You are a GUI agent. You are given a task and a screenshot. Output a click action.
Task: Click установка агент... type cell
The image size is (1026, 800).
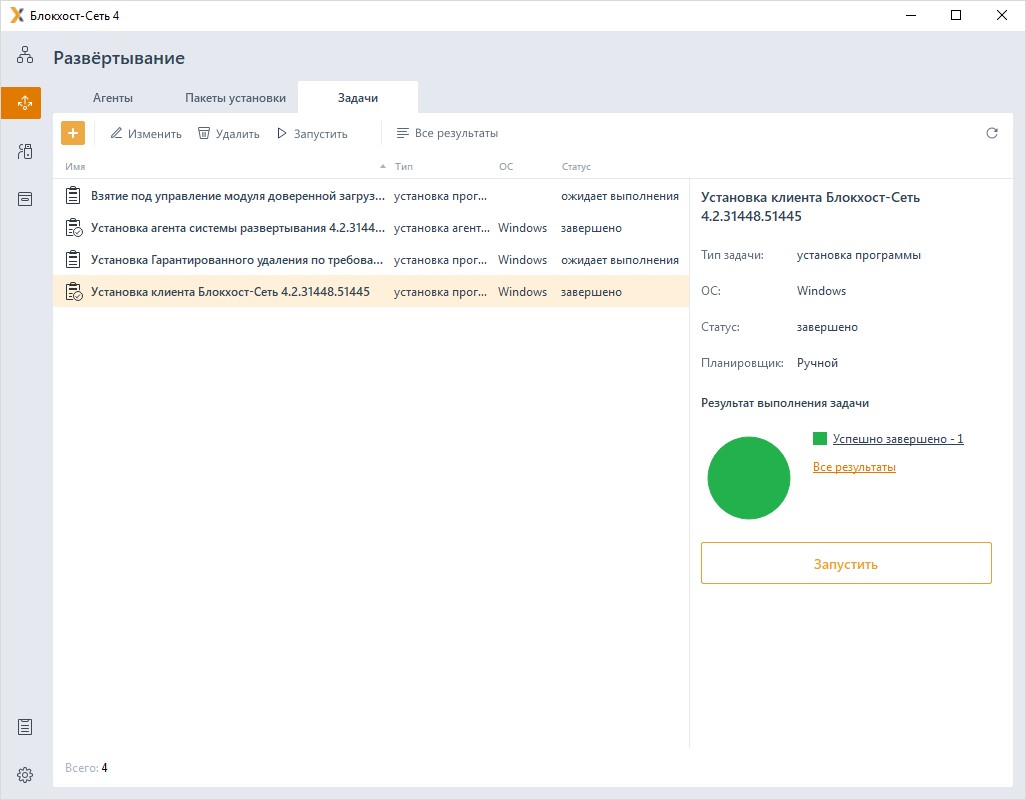[442, 228]
